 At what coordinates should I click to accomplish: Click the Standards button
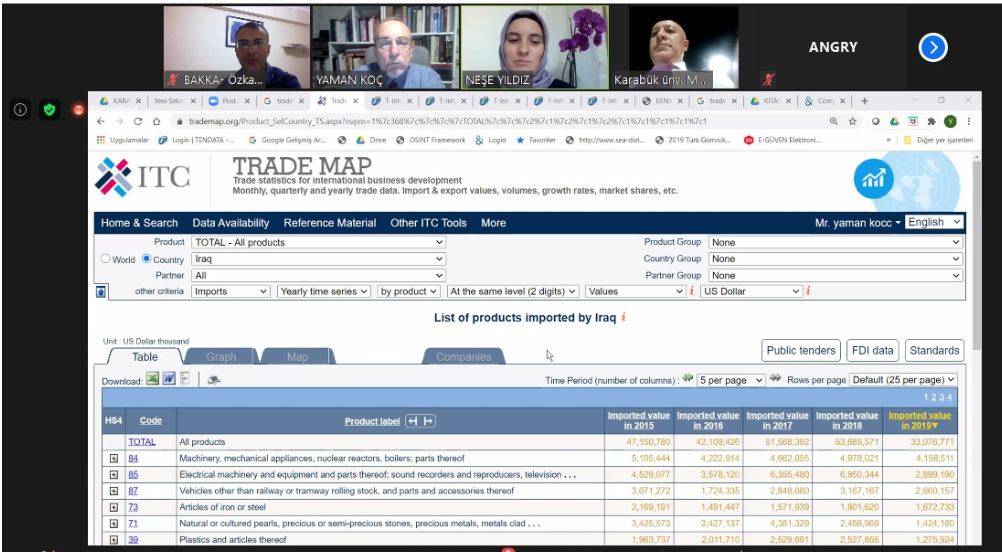[934, 350]
